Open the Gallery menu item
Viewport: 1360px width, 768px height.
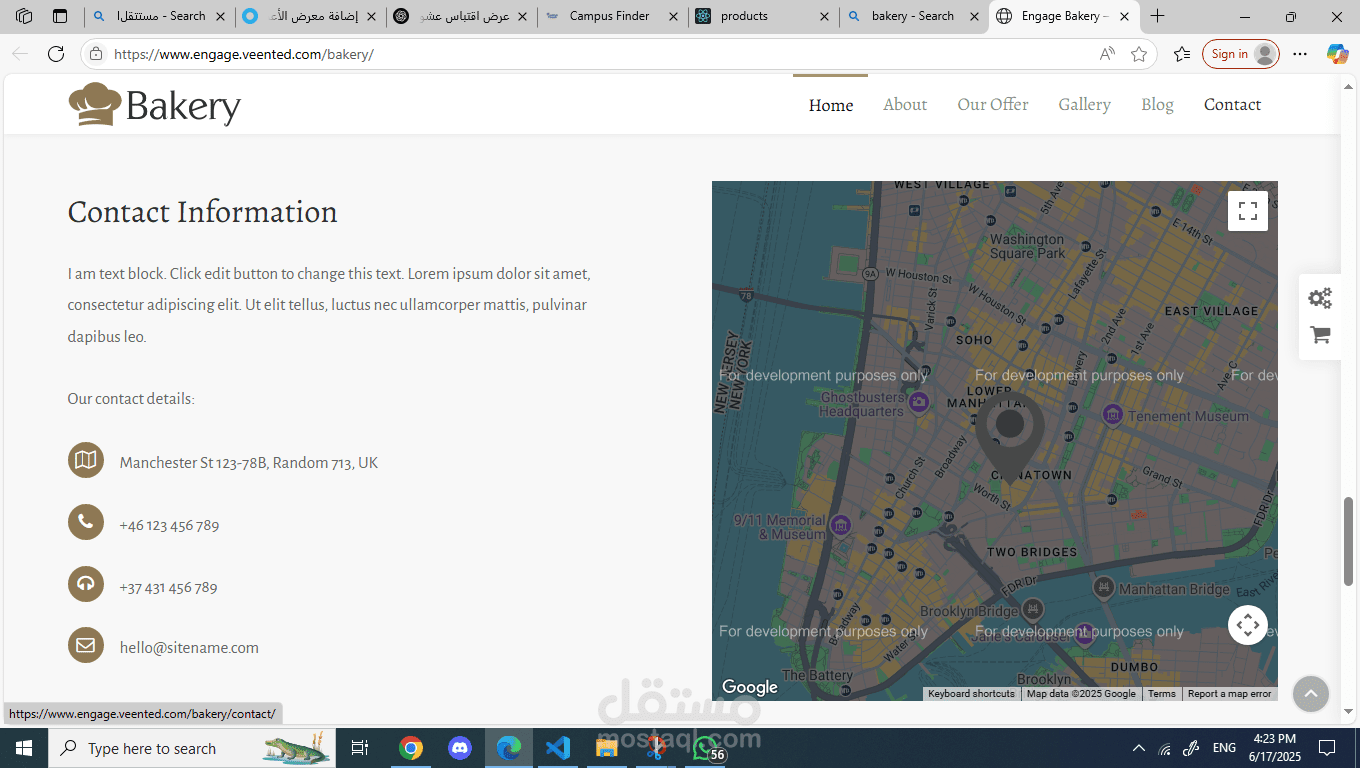pyautogui.click(x=1085, y=105)
